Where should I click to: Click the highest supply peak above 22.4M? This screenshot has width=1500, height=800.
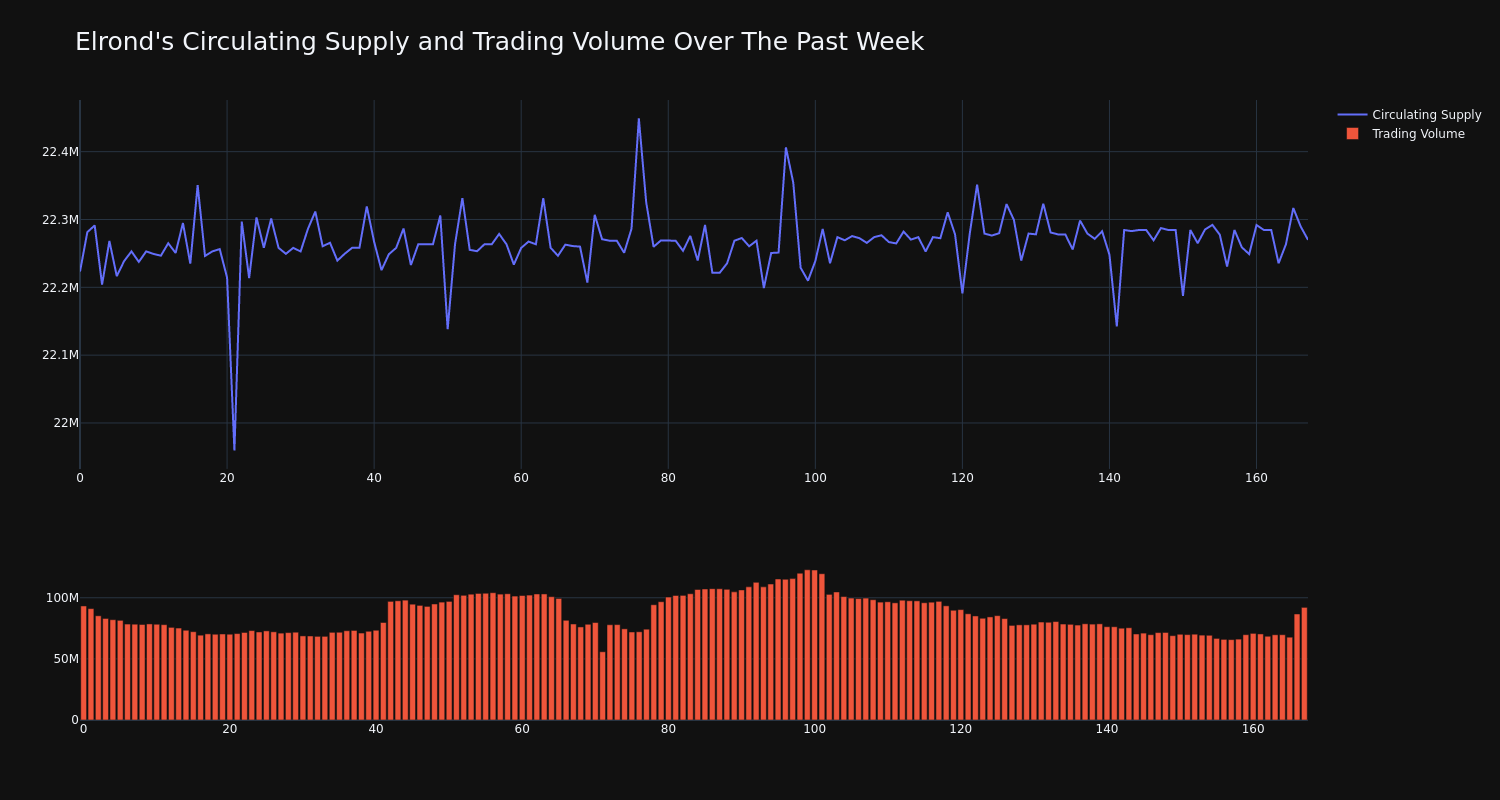639,119
